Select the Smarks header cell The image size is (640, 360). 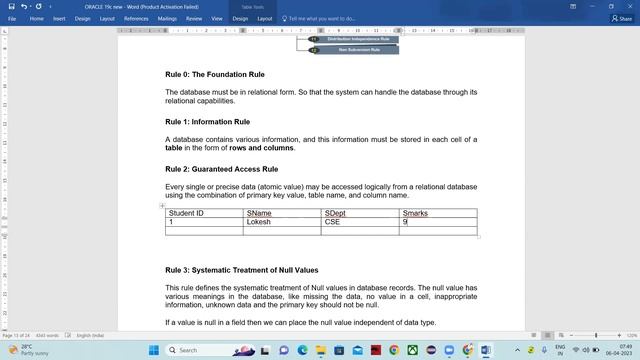pos(438,213)
